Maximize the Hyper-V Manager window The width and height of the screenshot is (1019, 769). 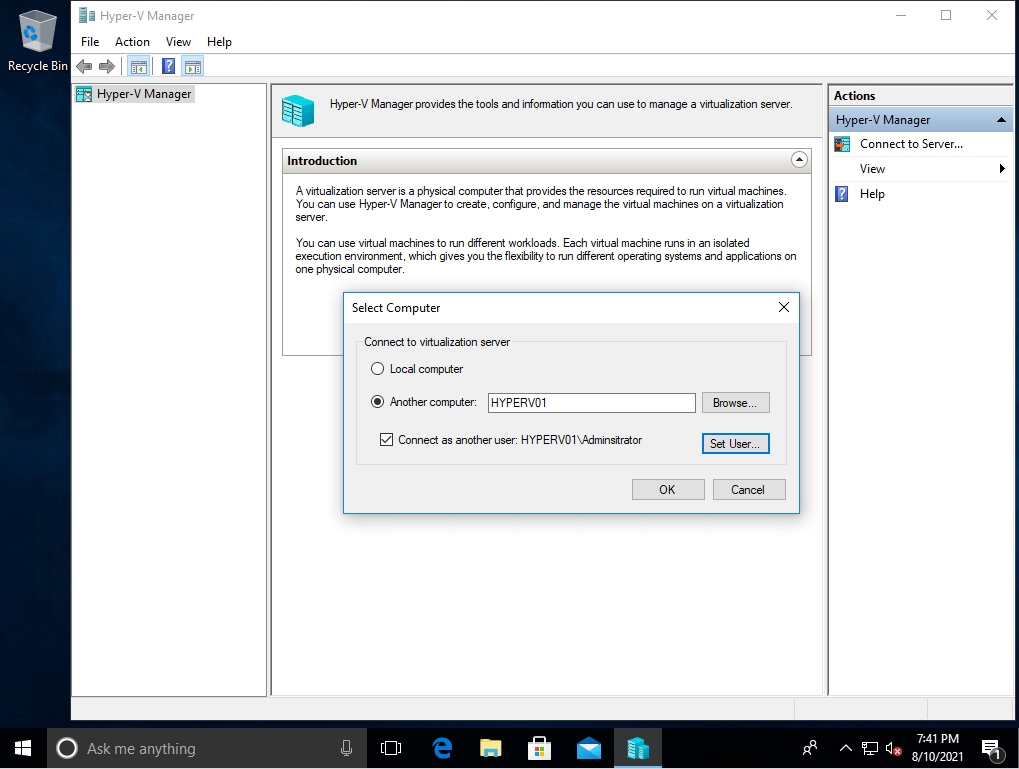click(x=946, y=16)
